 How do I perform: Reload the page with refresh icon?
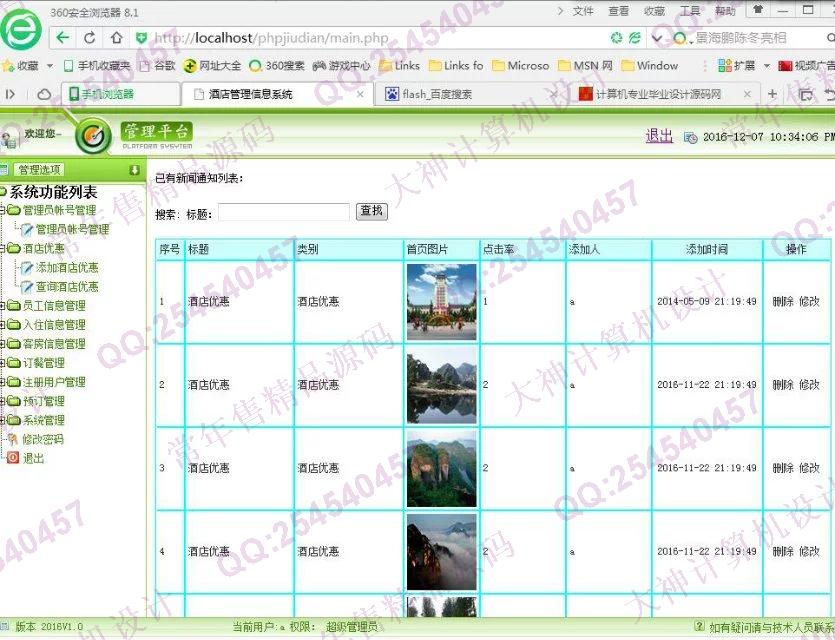coord(89,38)
